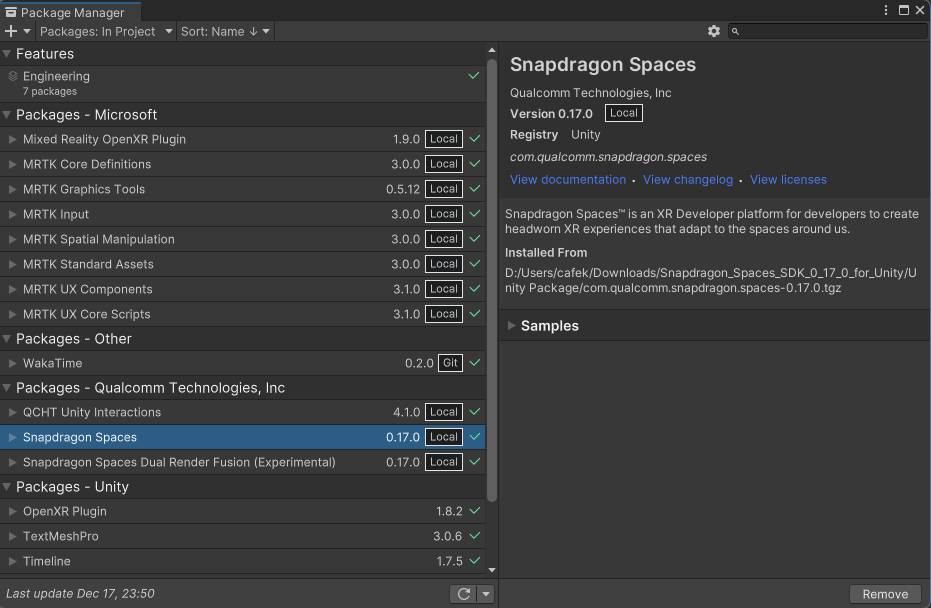The width and height of the screenshot is (931, 608).
Task: Expand the MRTK Graphics Tools row arrow
Action: click(12, 189)
